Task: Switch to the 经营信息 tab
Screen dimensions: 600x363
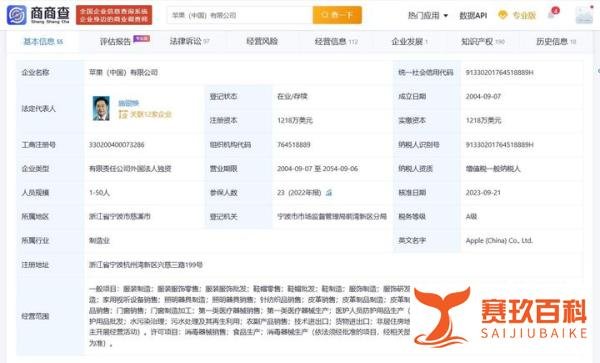Action: click(x=336, y=41)
